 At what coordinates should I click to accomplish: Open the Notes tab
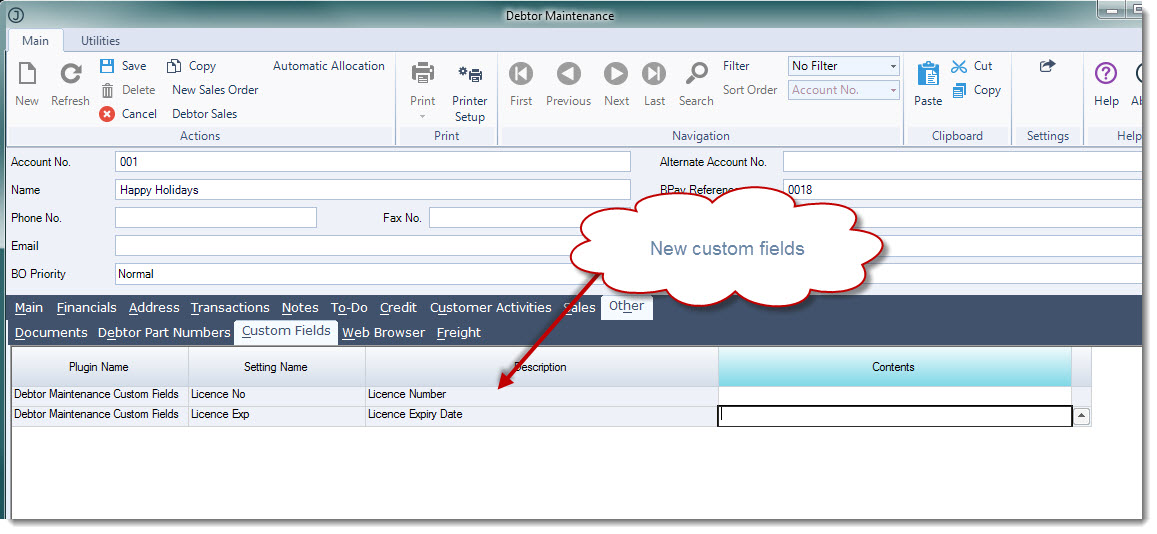pyautogui.click(x=300, y=308)
